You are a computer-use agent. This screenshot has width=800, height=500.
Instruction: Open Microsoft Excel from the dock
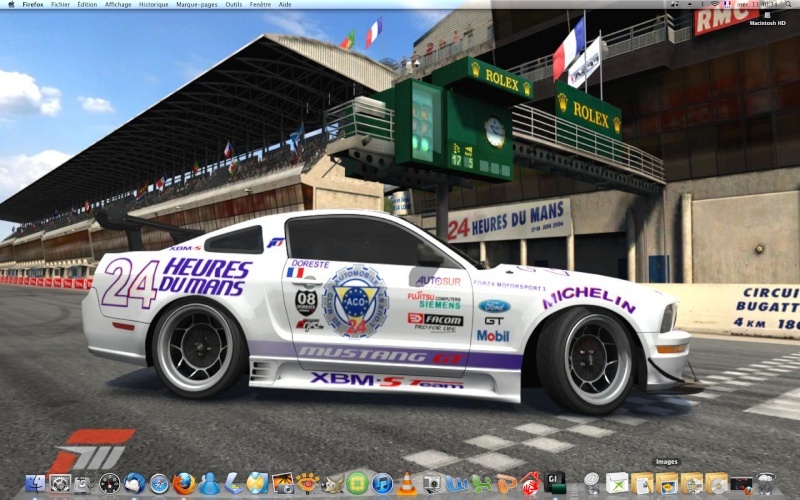[482, 483]
